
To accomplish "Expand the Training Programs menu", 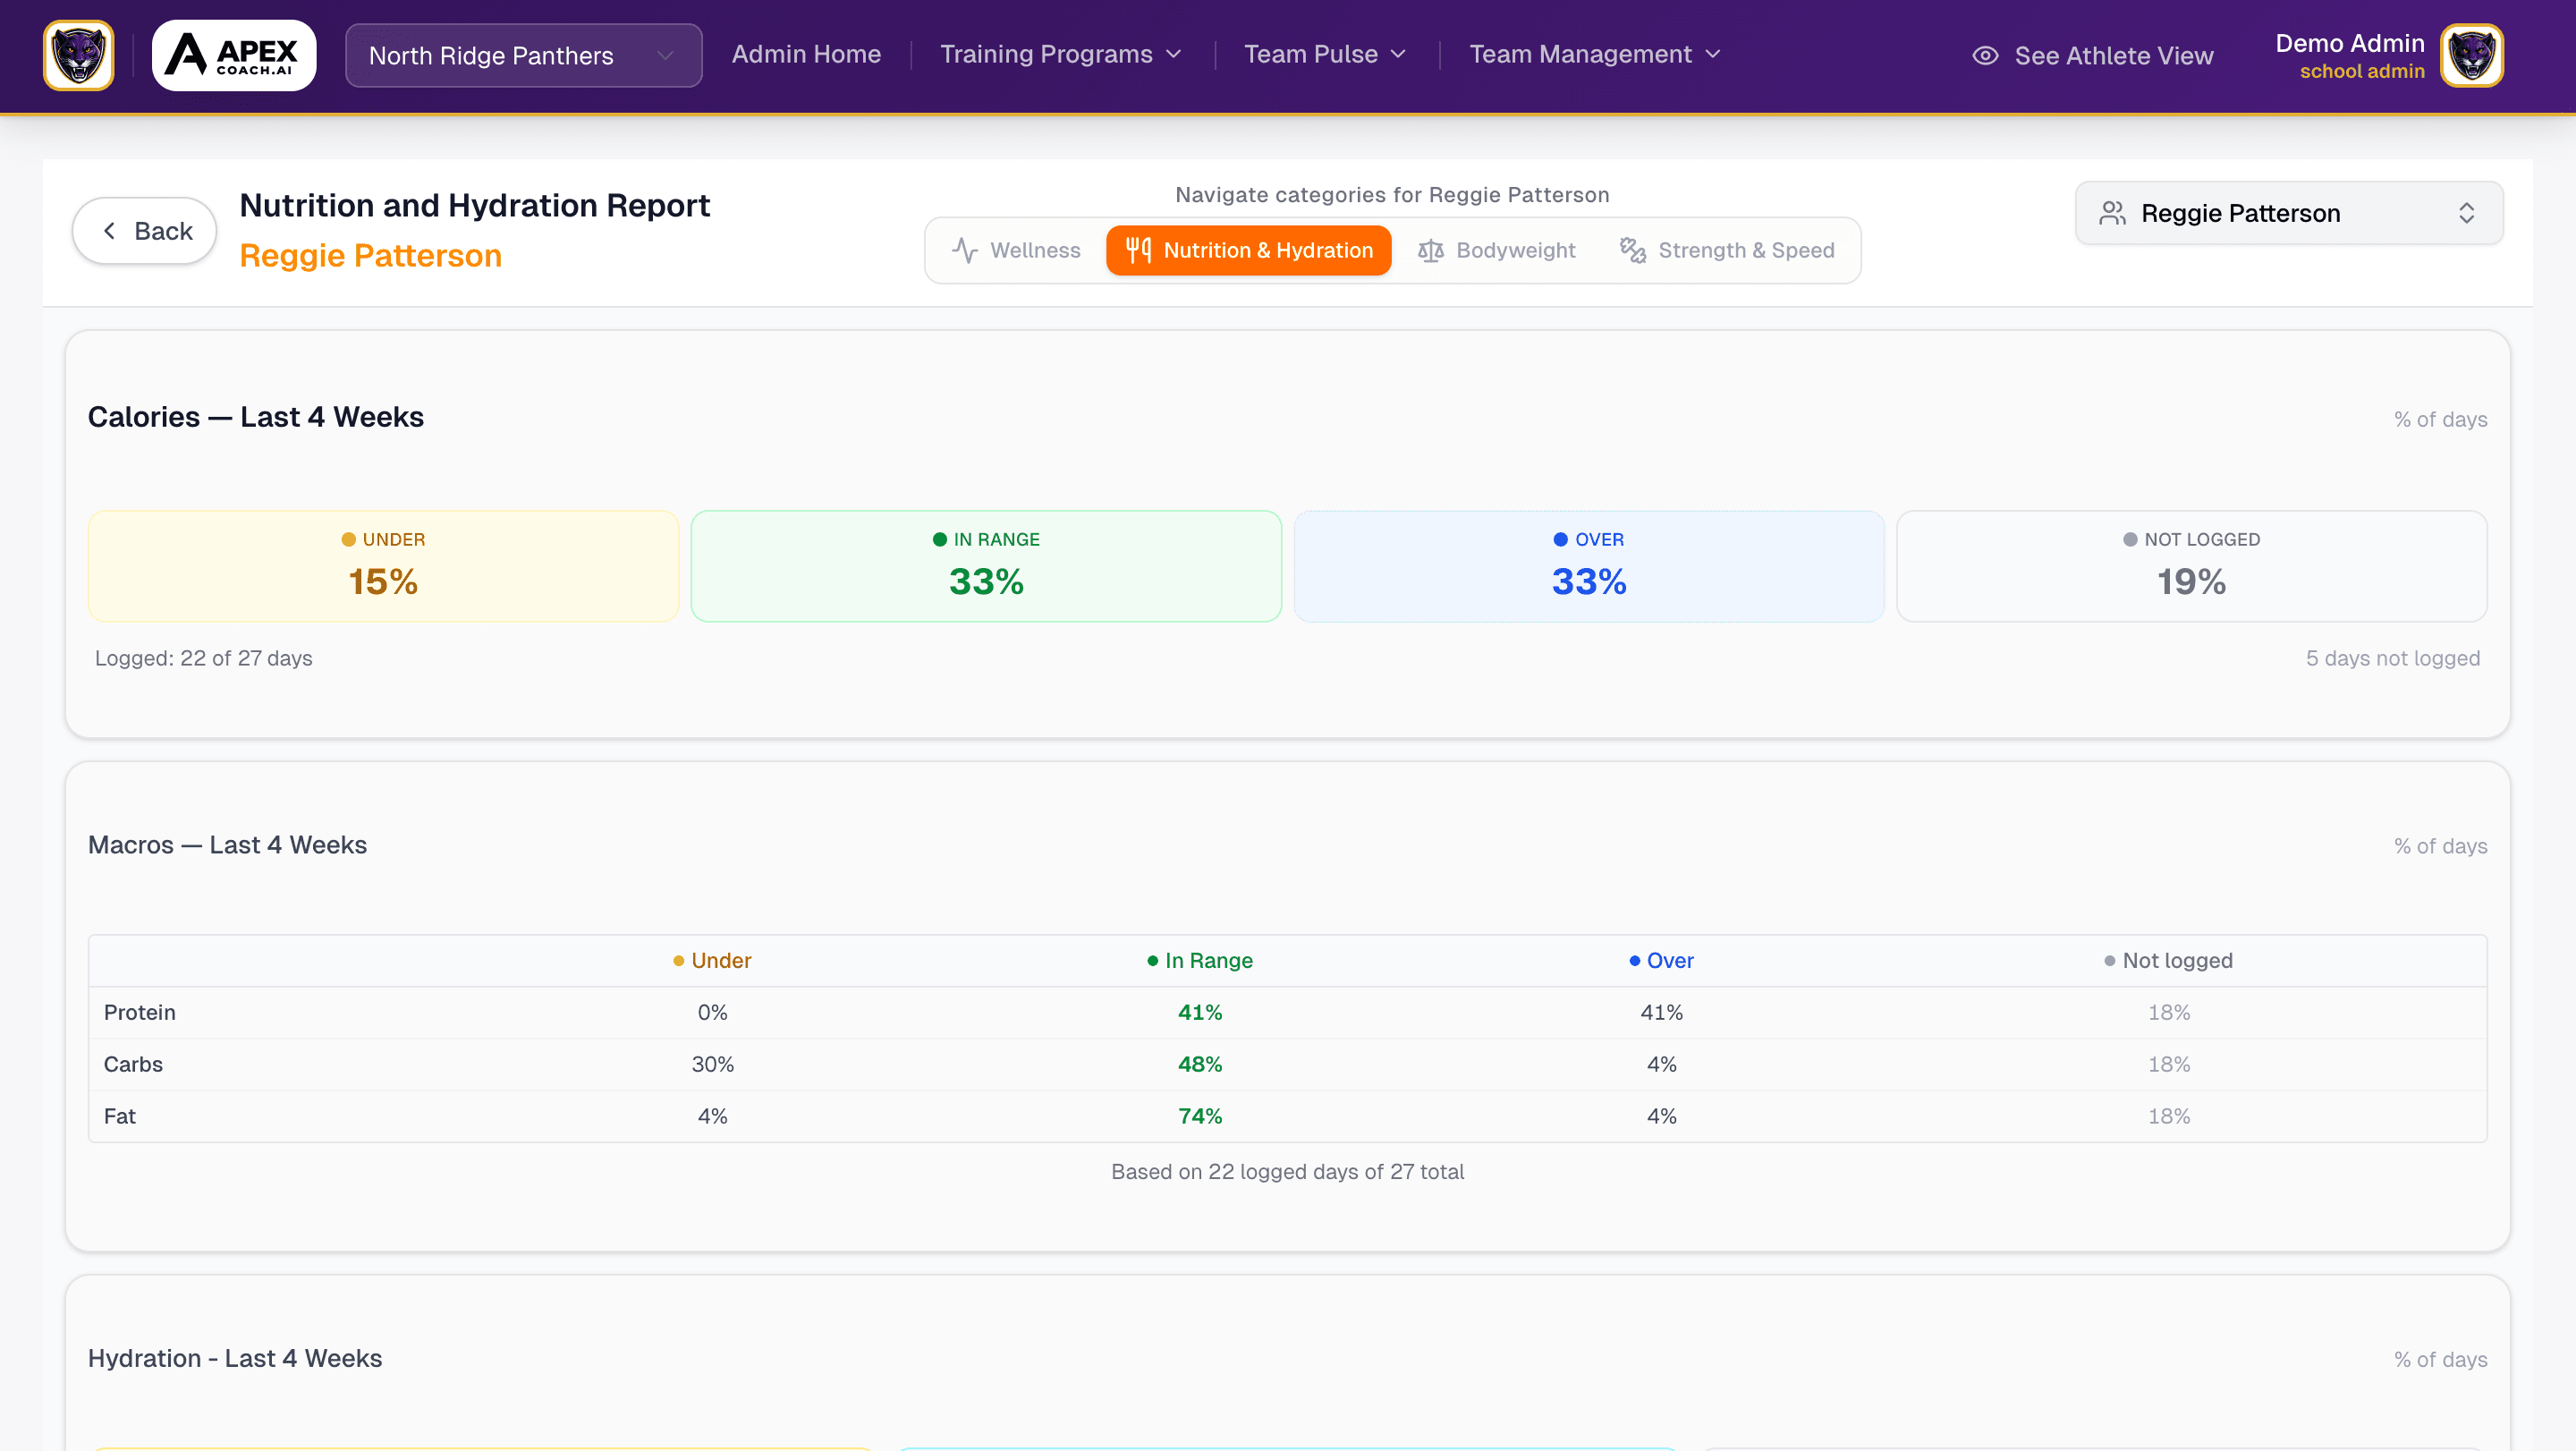I will pyautogui.click(x=1060, y=54).
